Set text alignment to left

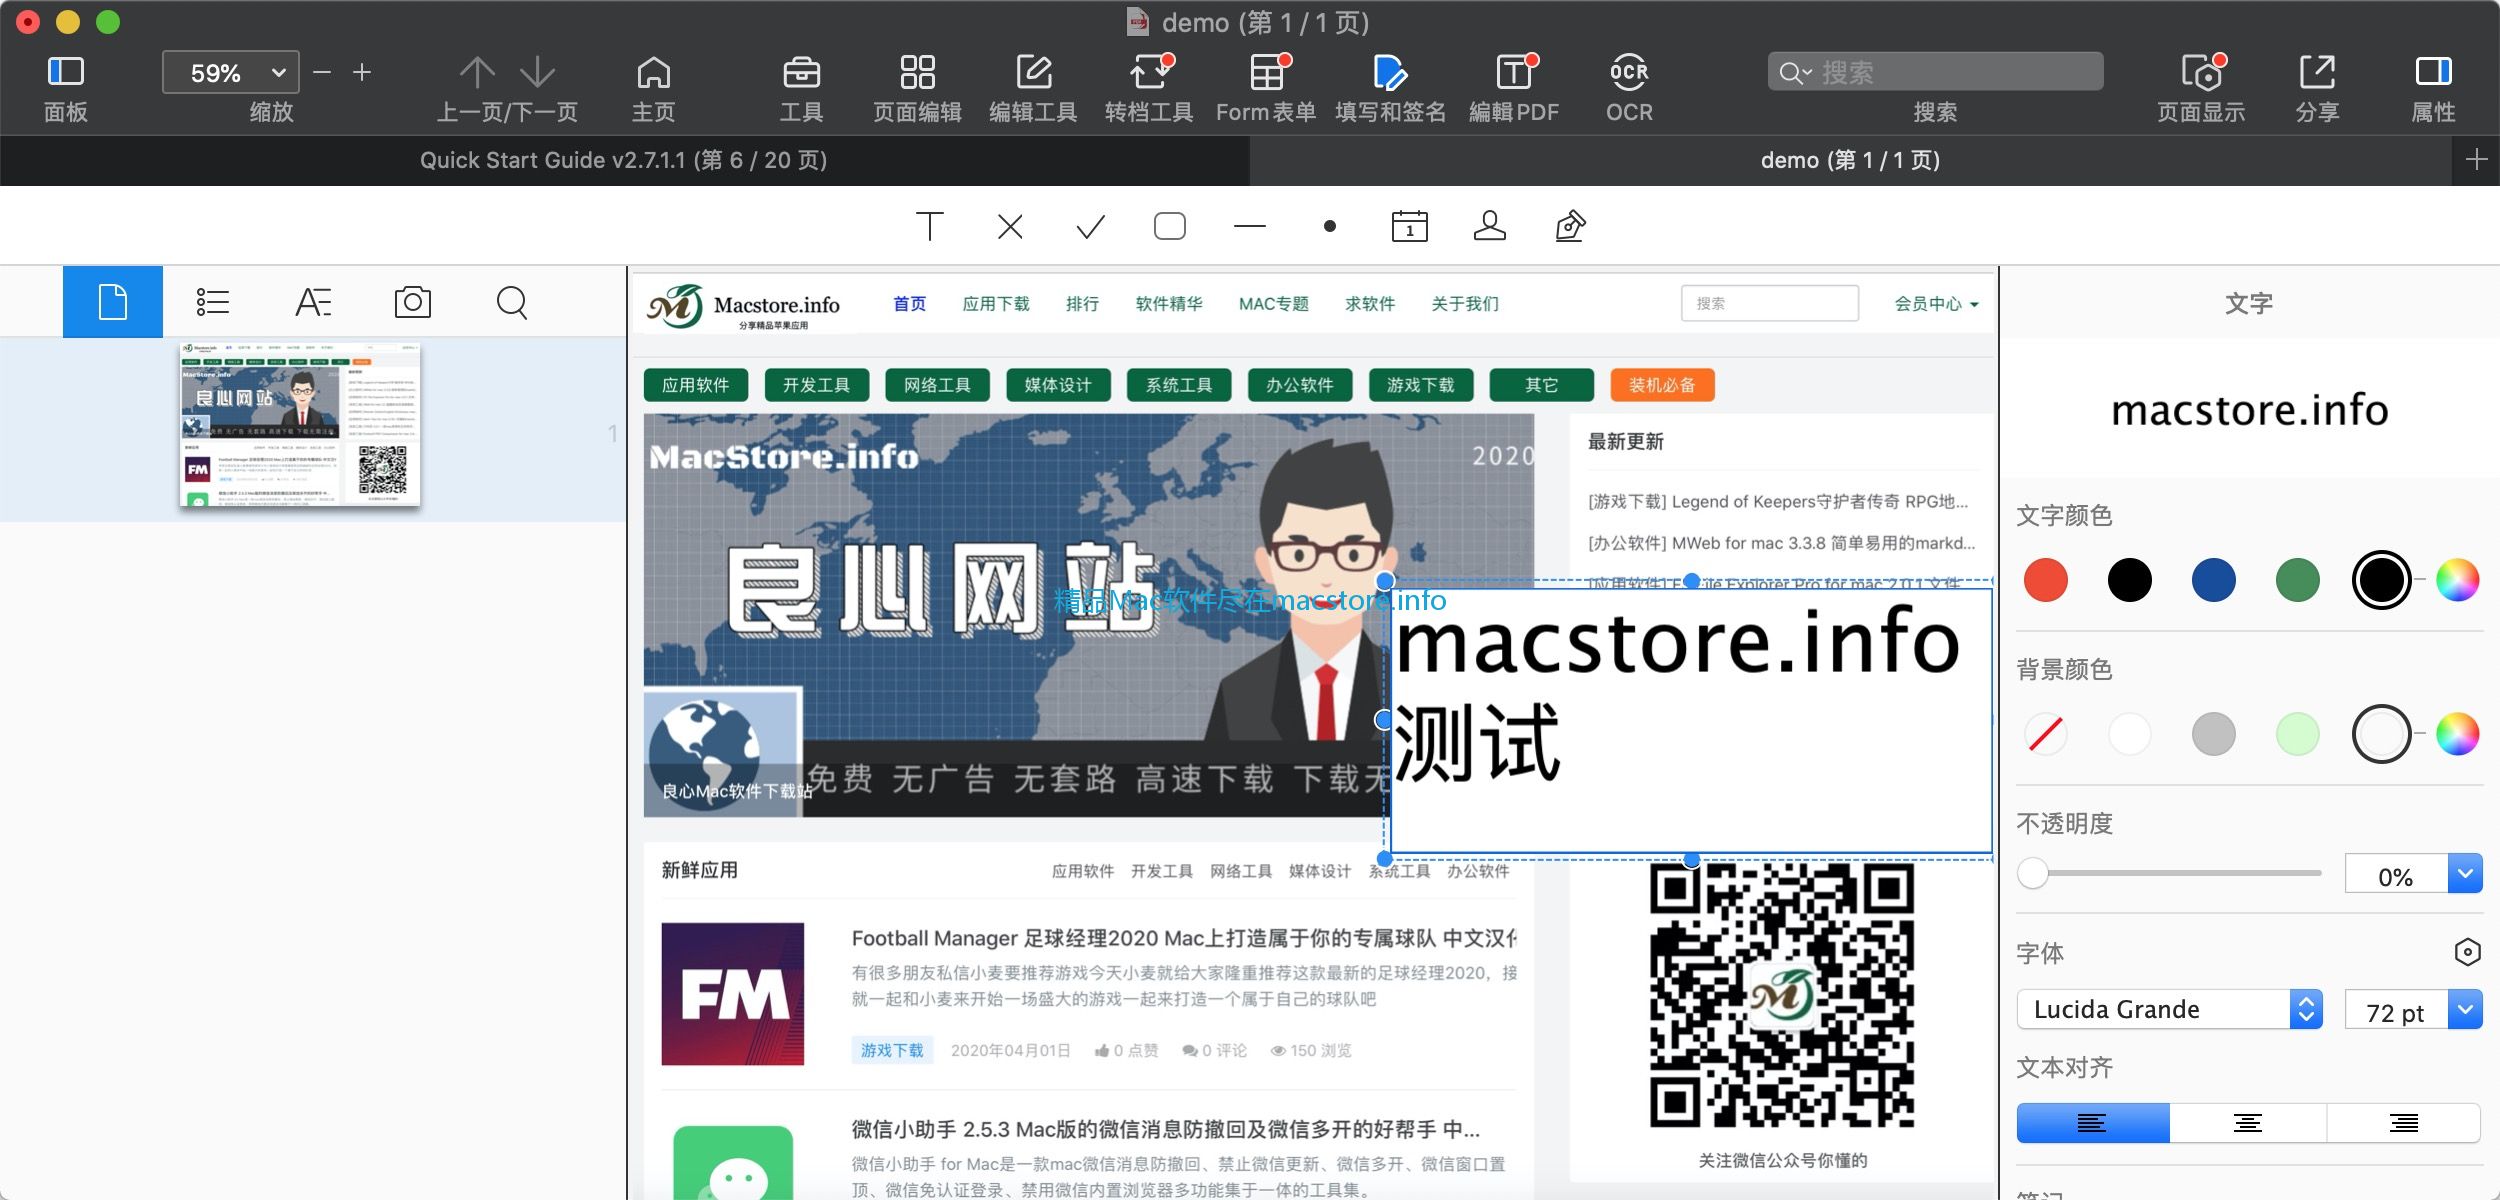[2092, 1123]
